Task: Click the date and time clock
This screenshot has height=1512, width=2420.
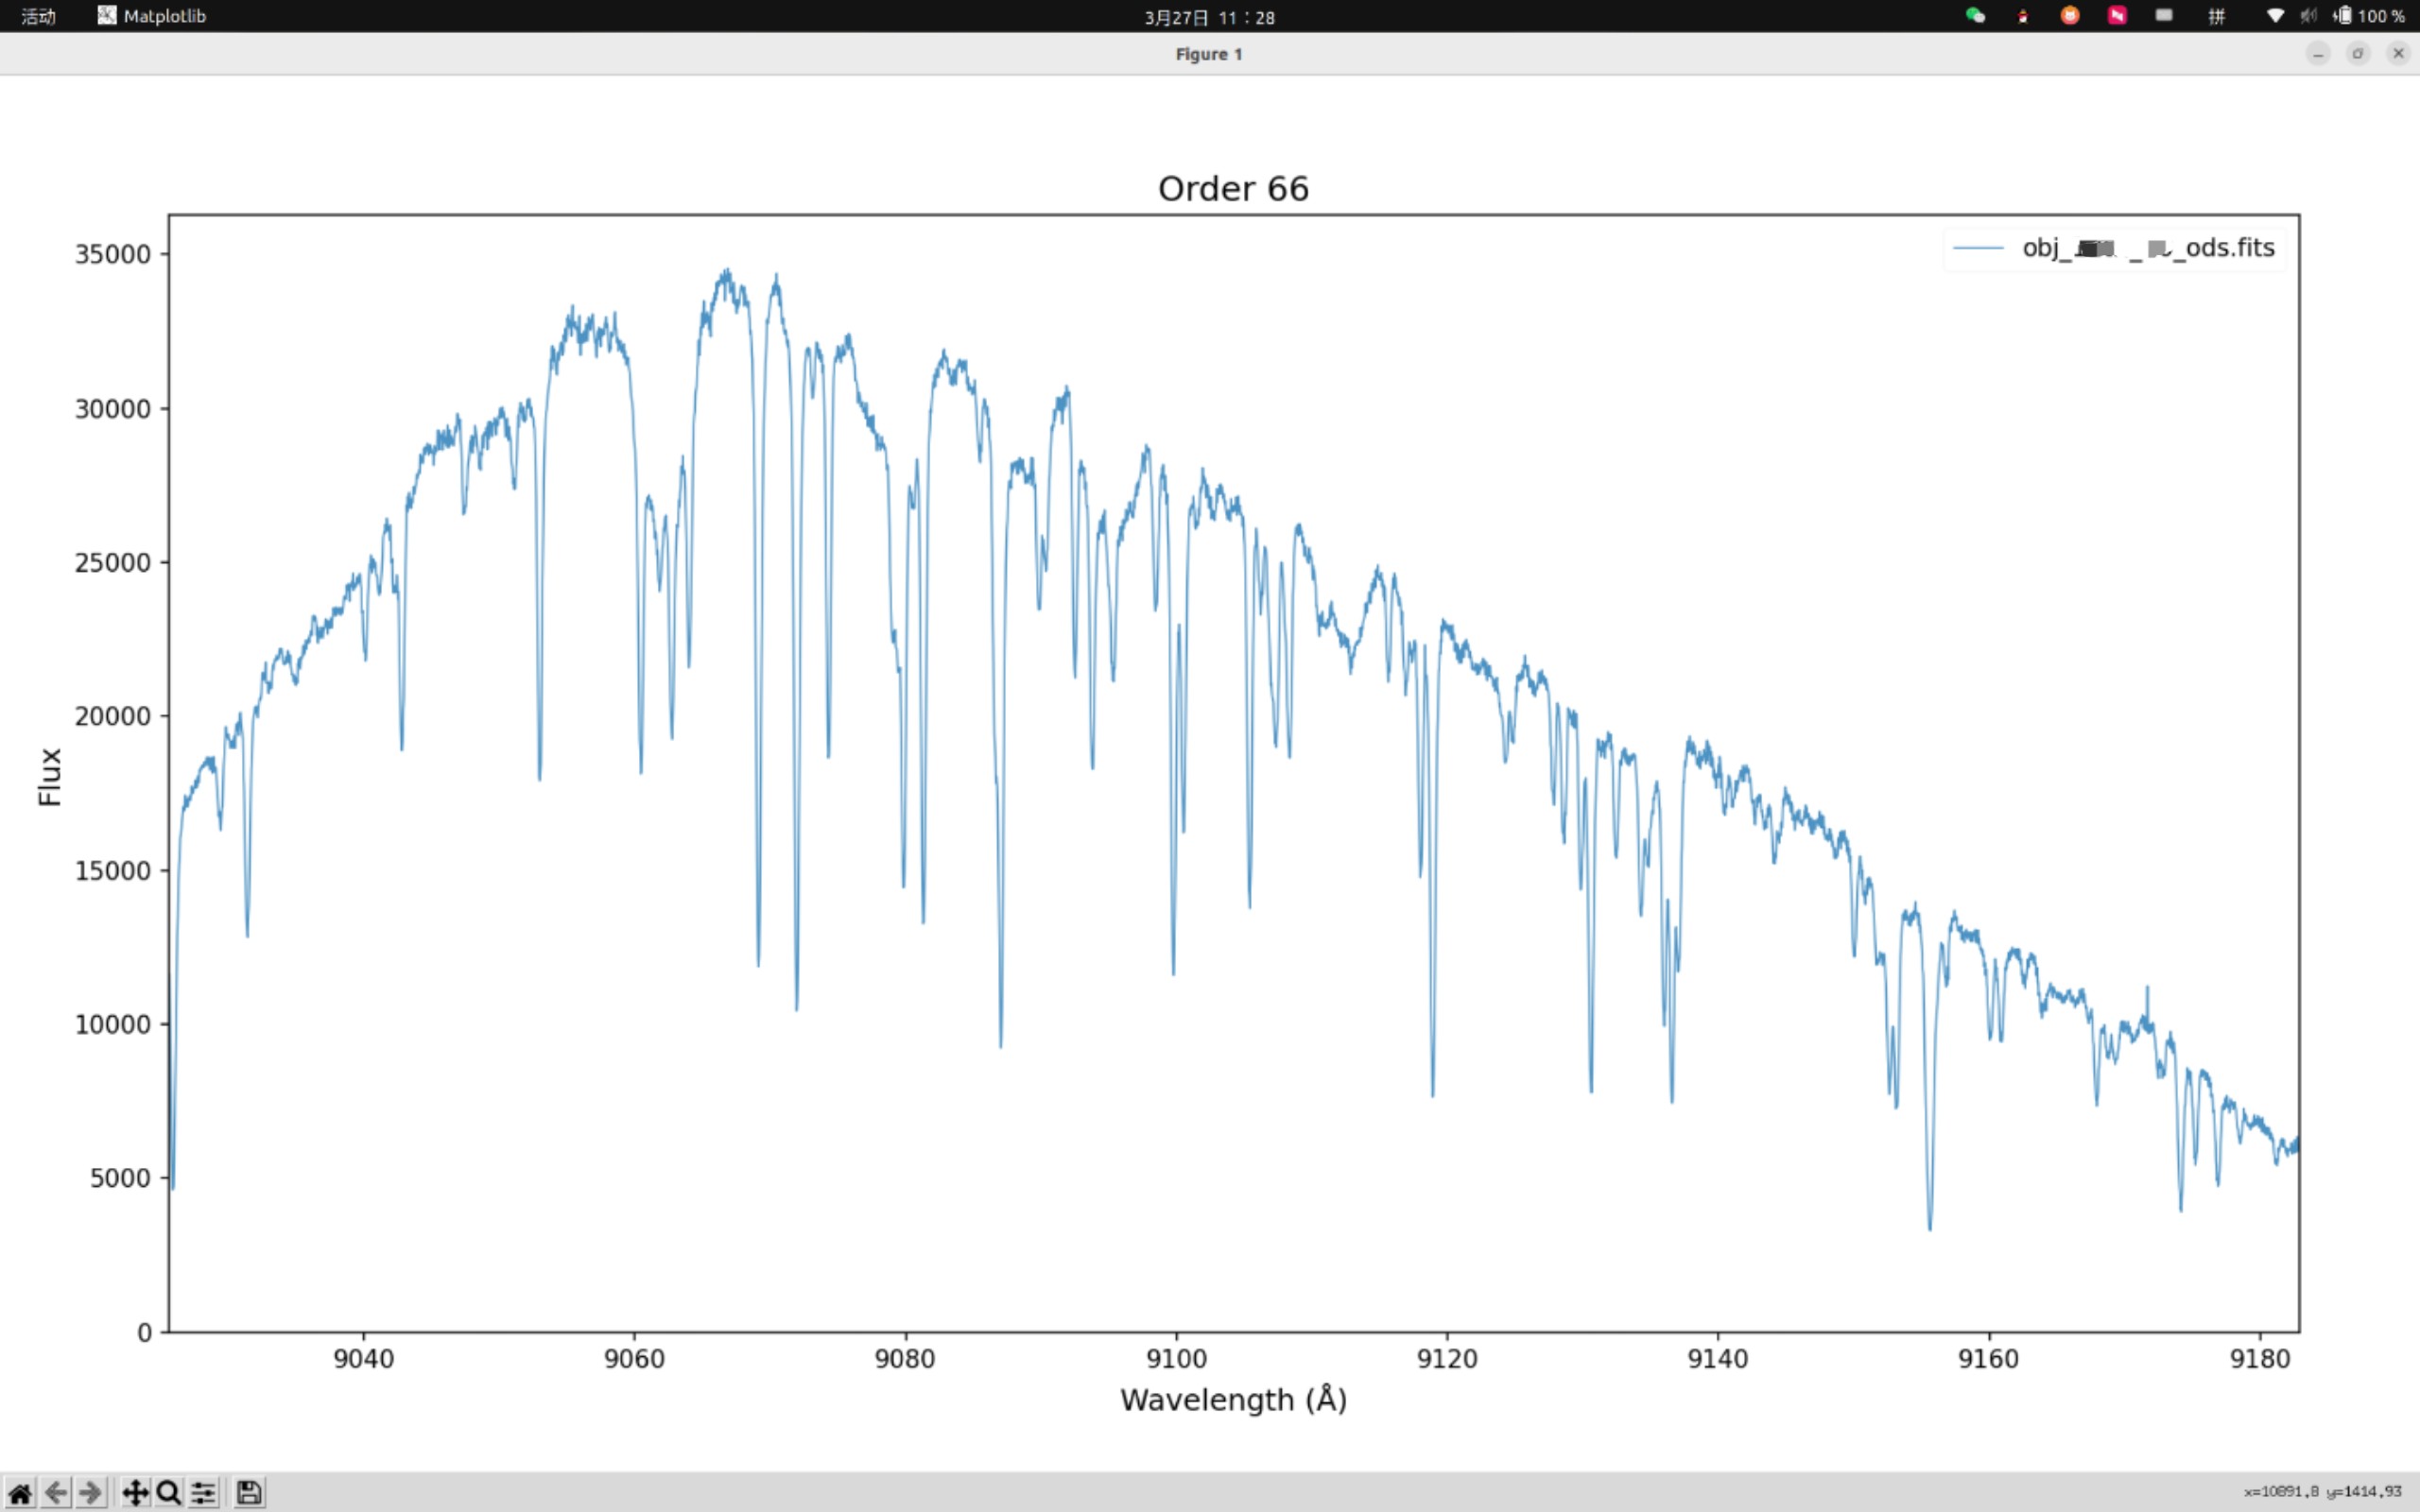Action: coord(1209,17)
